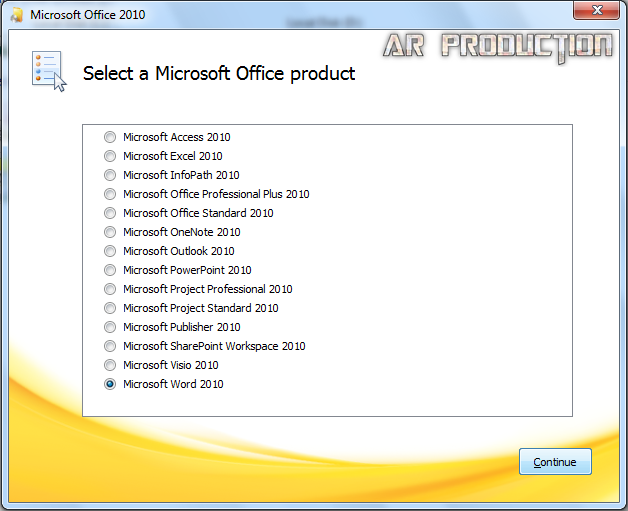Click the Office folder icon in title bar
The height and width of the screenshot is (511, 628).
tap(16, 15)
